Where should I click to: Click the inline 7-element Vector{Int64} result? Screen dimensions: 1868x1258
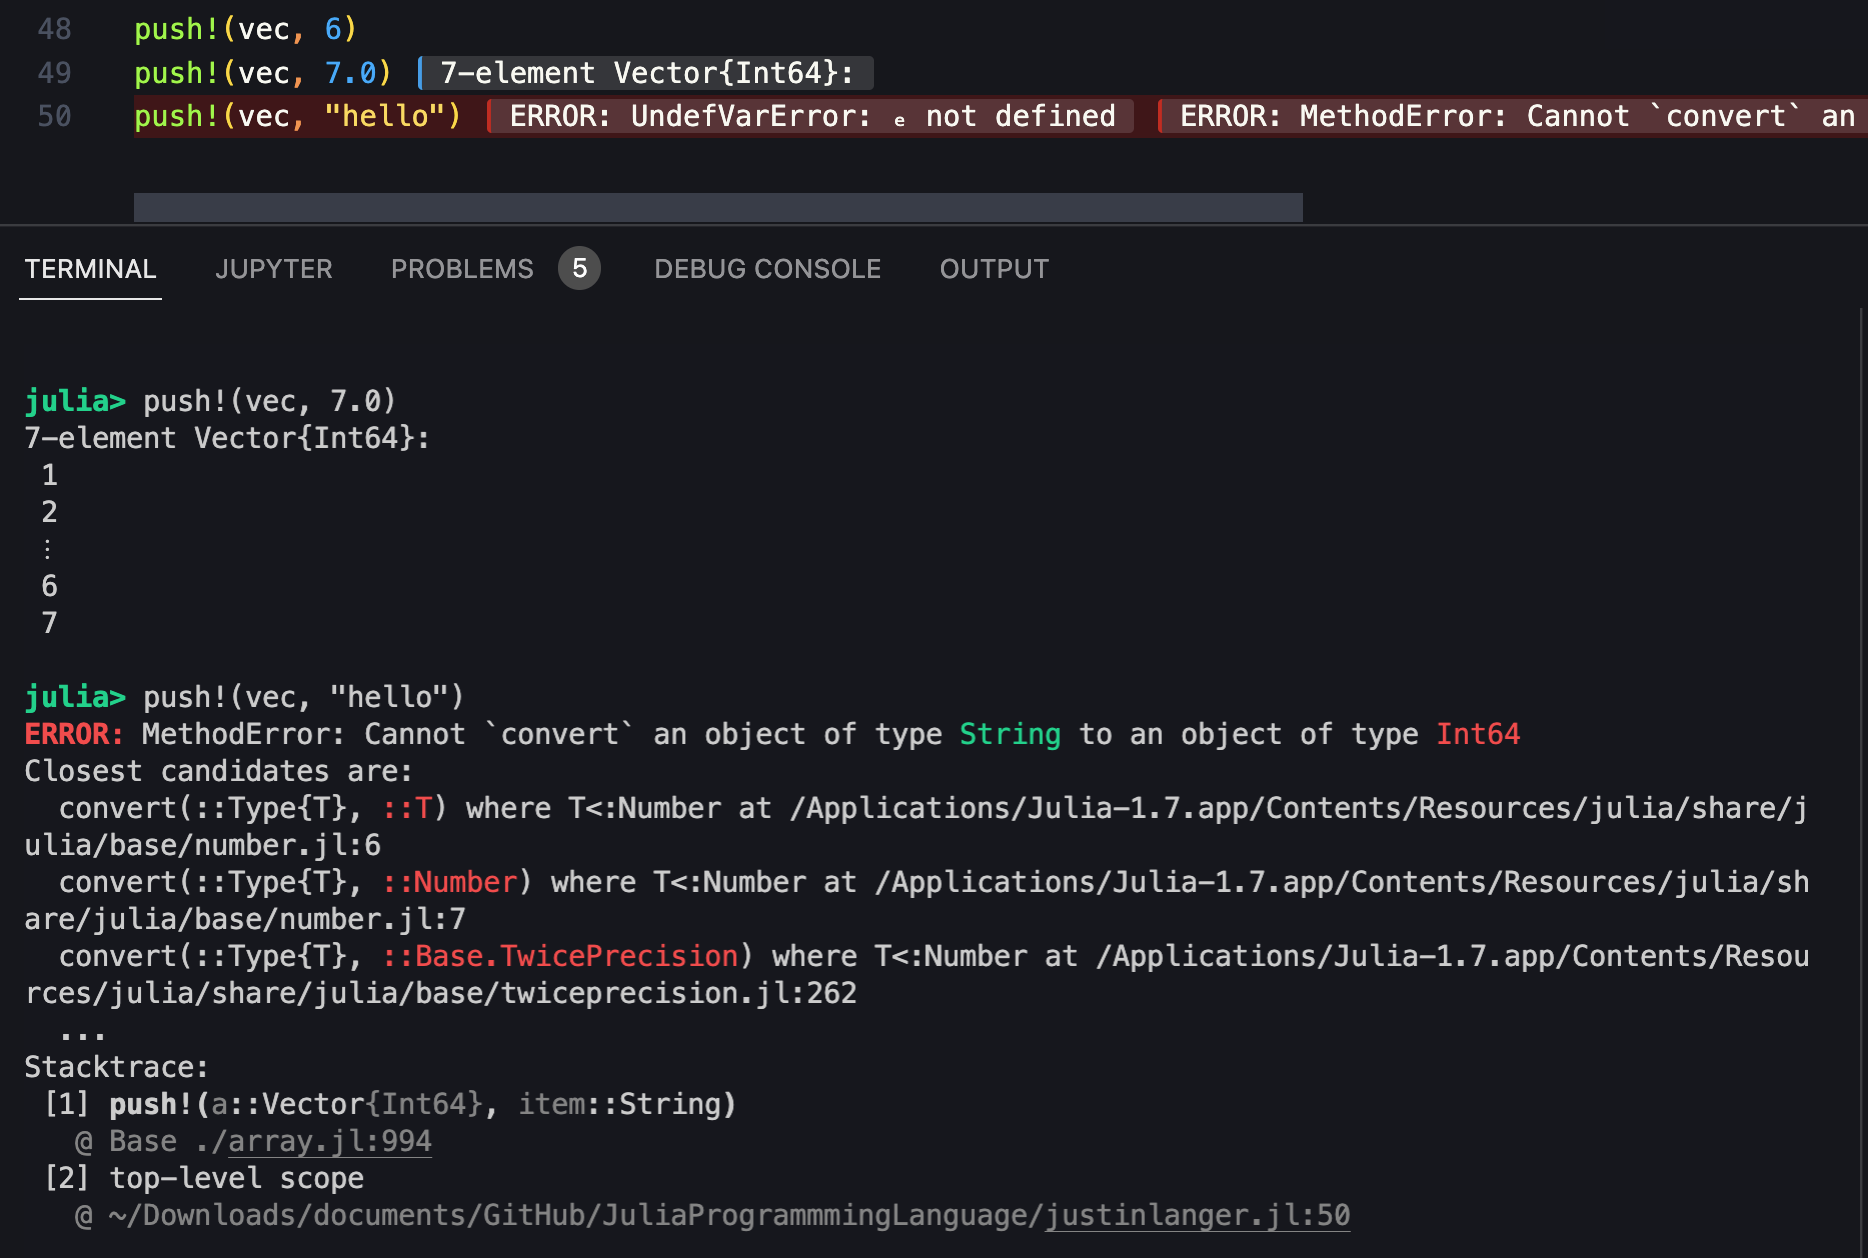pos(646,73)
